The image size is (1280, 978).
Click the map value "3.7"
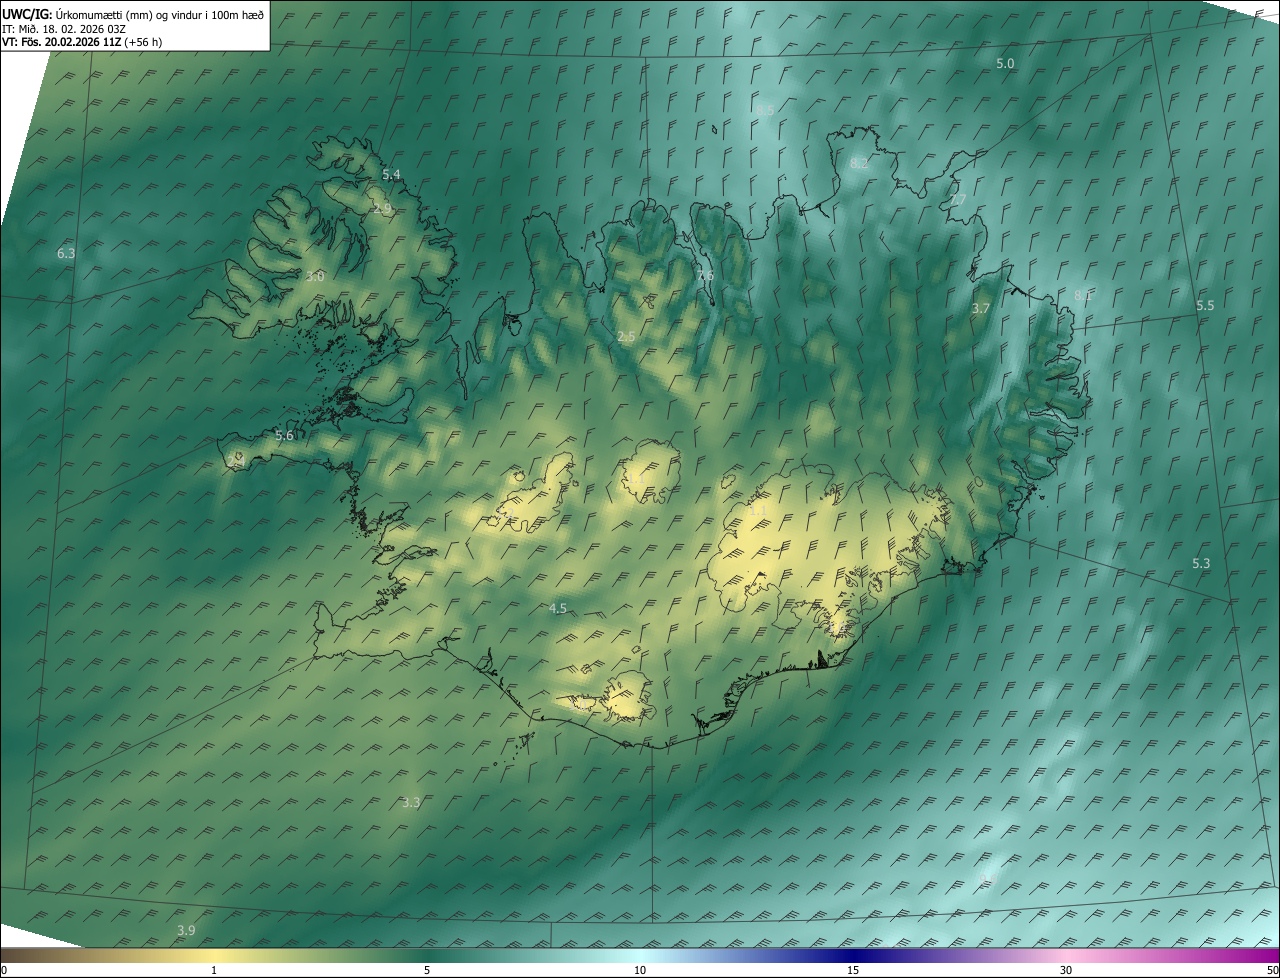(981, 309)
